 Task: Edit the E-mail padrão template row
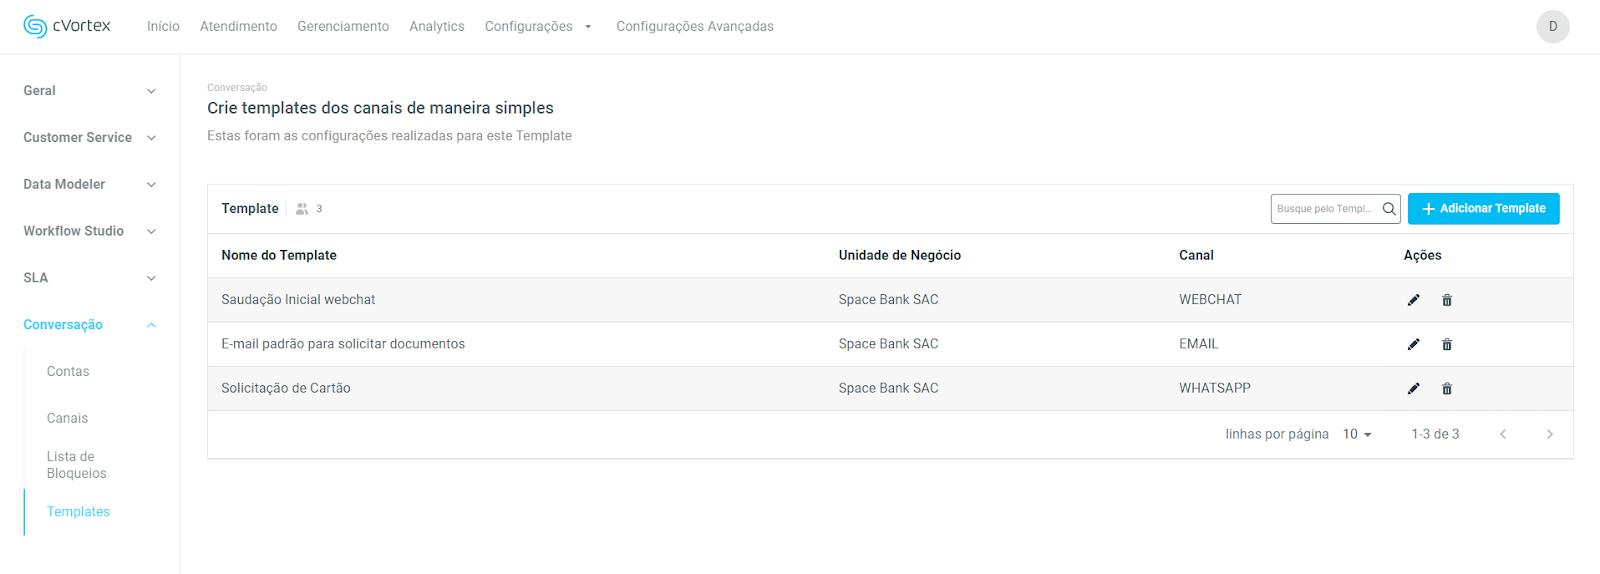(1413, 344)
